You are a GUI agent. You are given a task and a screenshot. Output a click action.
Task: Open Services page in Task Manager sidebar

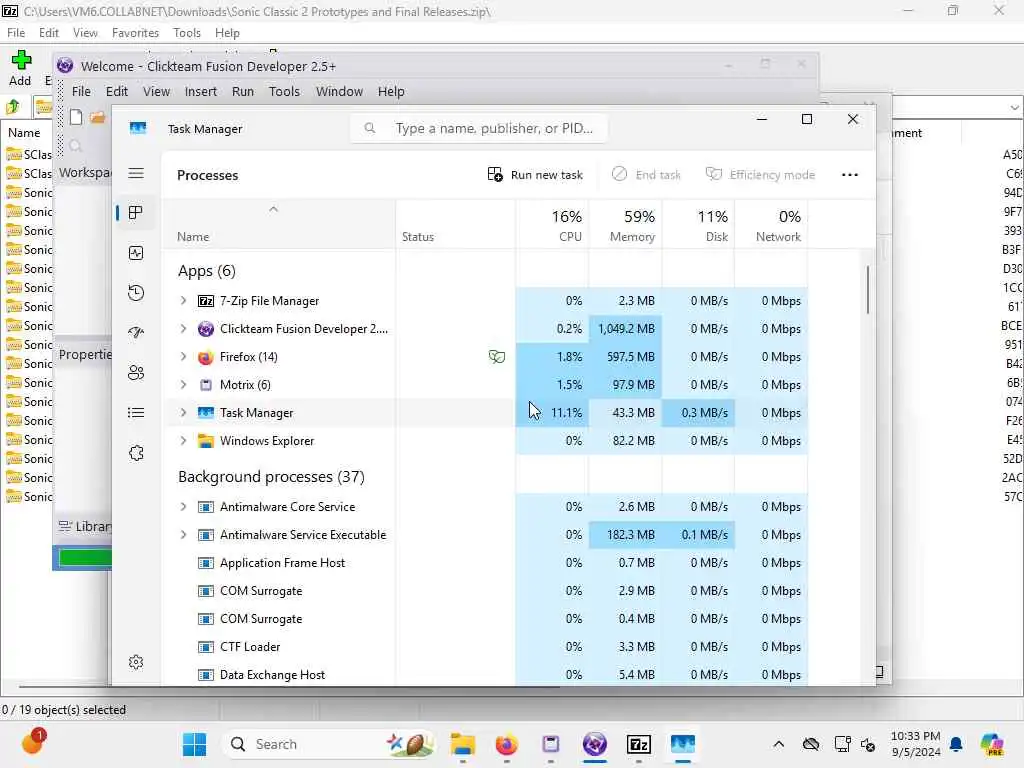coord(136,453)
